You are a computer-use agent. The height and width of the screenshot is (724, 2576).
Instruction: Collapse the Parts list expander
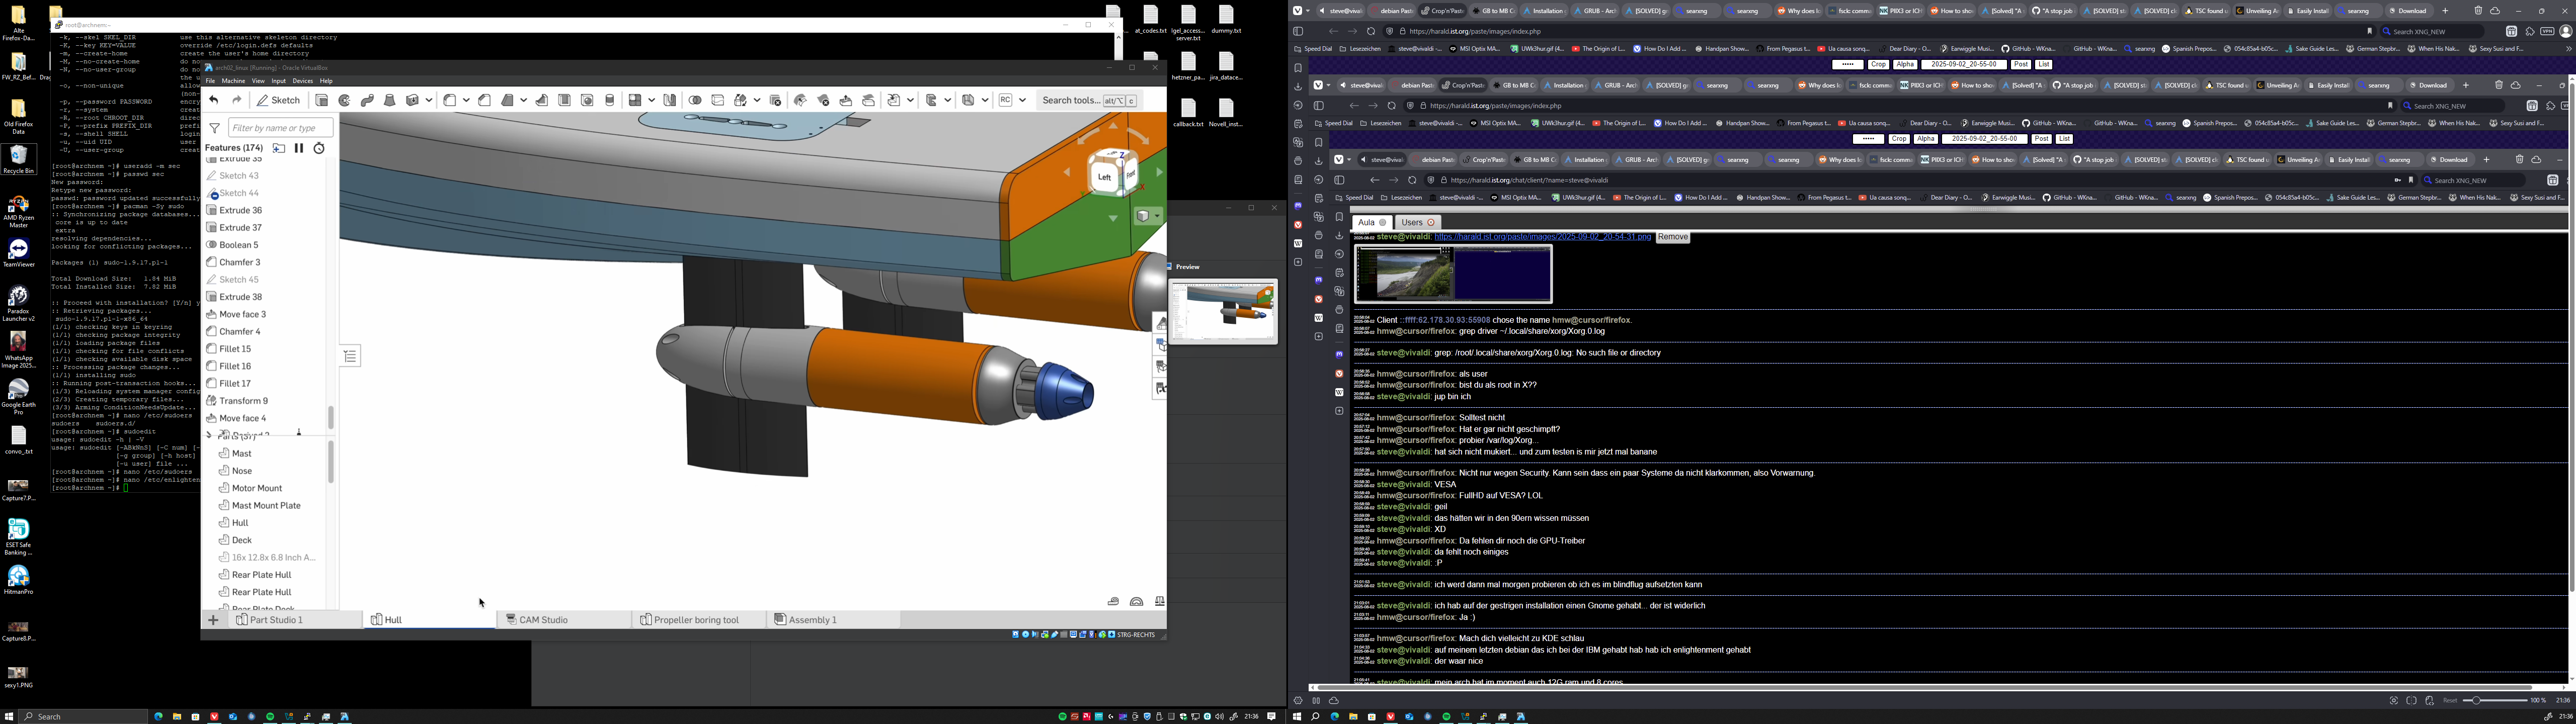coord(209,435)
